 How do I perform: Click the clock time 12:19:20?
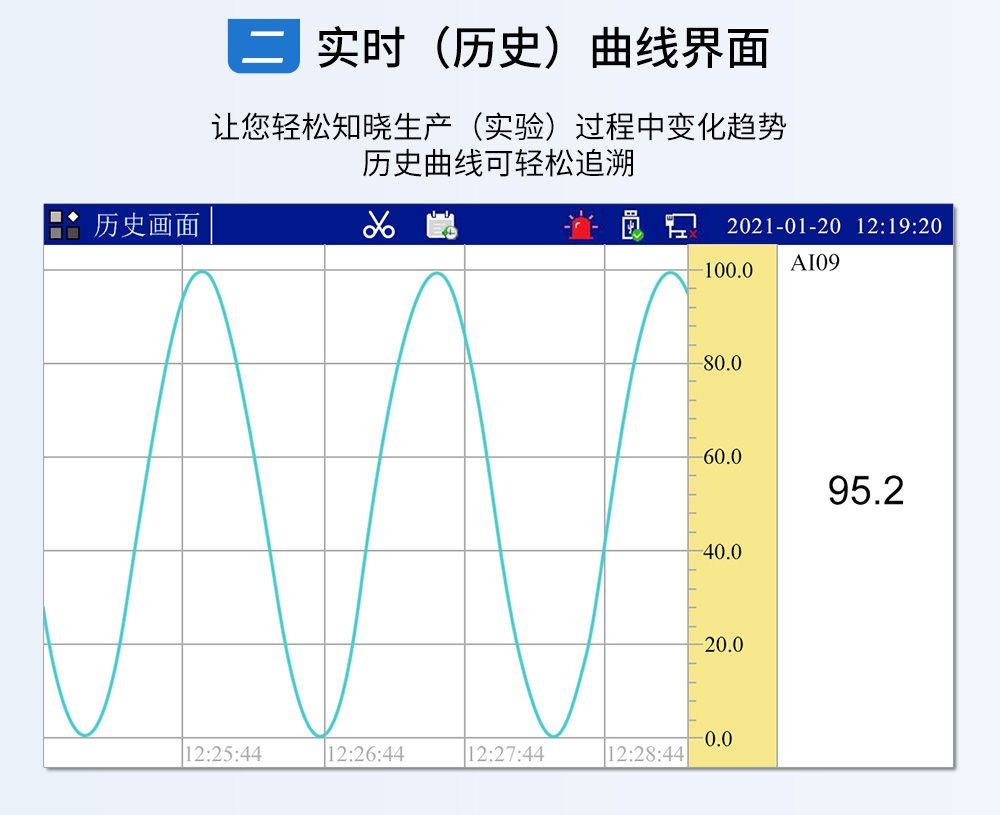(x=898, y=226)
